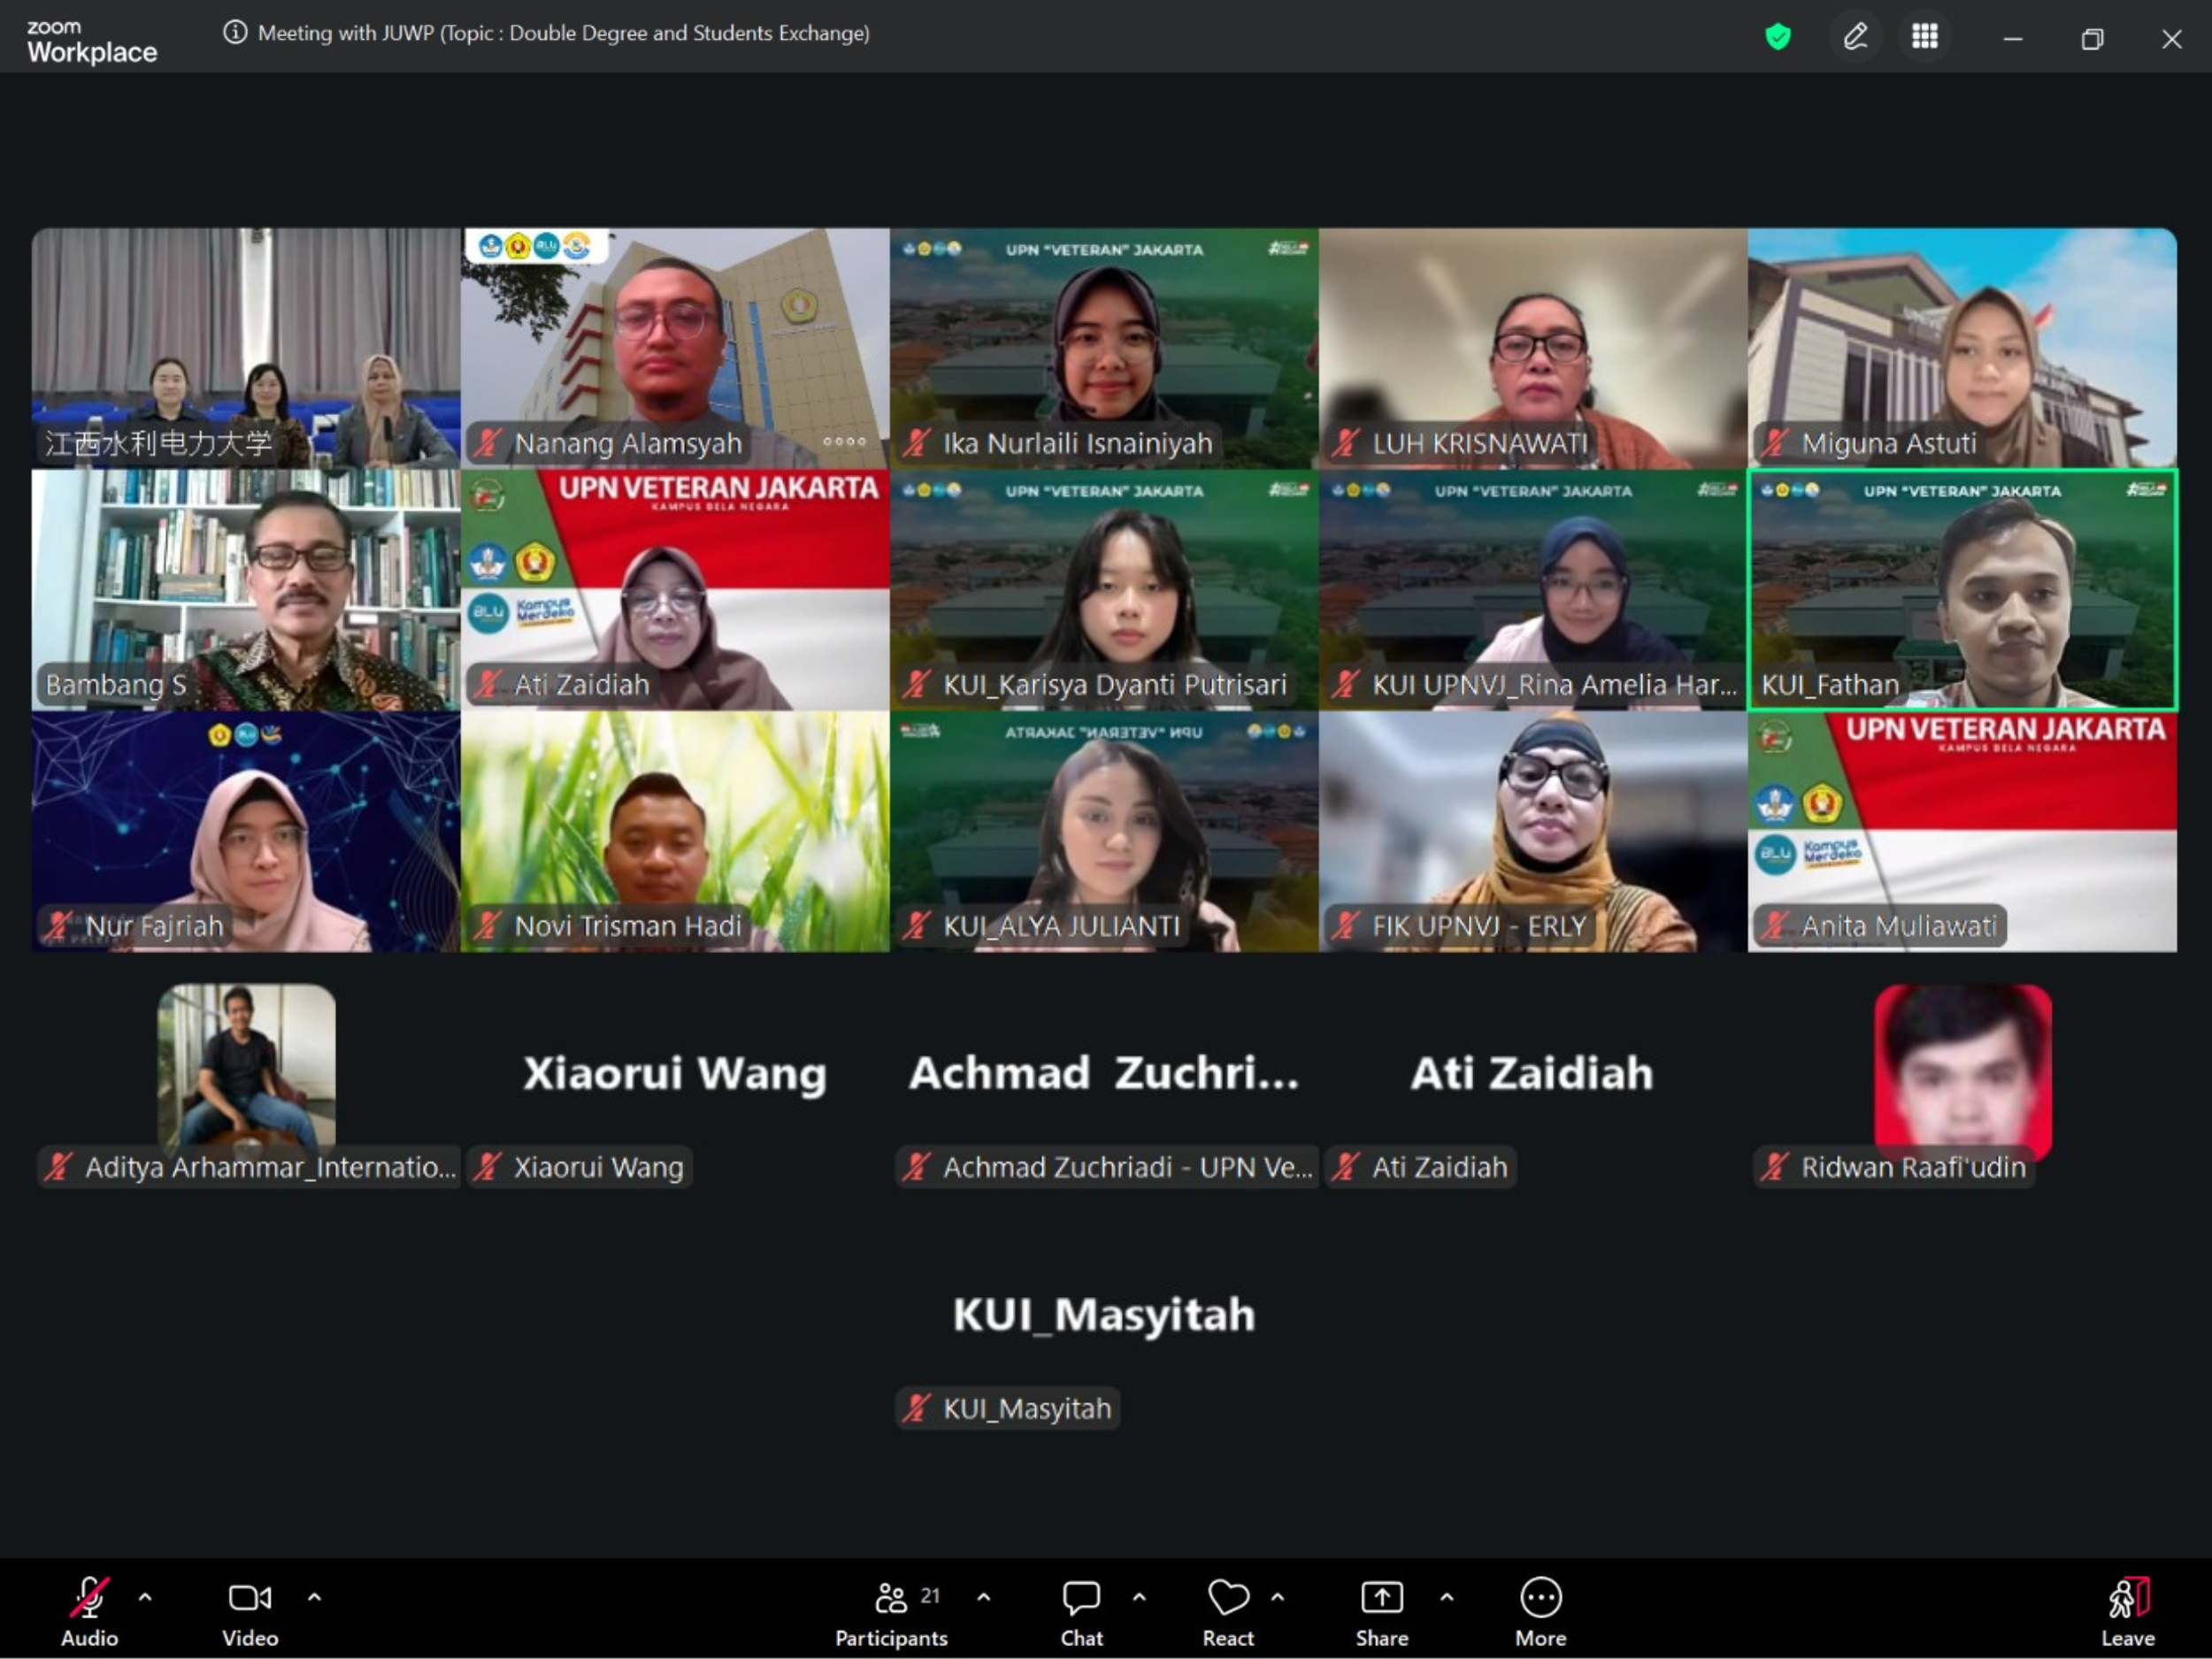Open the grid view layout icon
Viewport: 2212px width, 1659px height.
pyautogui.click(x=1924, y=37)
